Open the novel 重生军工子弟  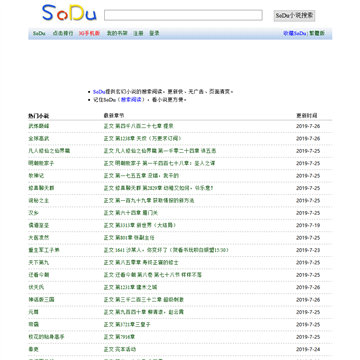coord(44,250)
